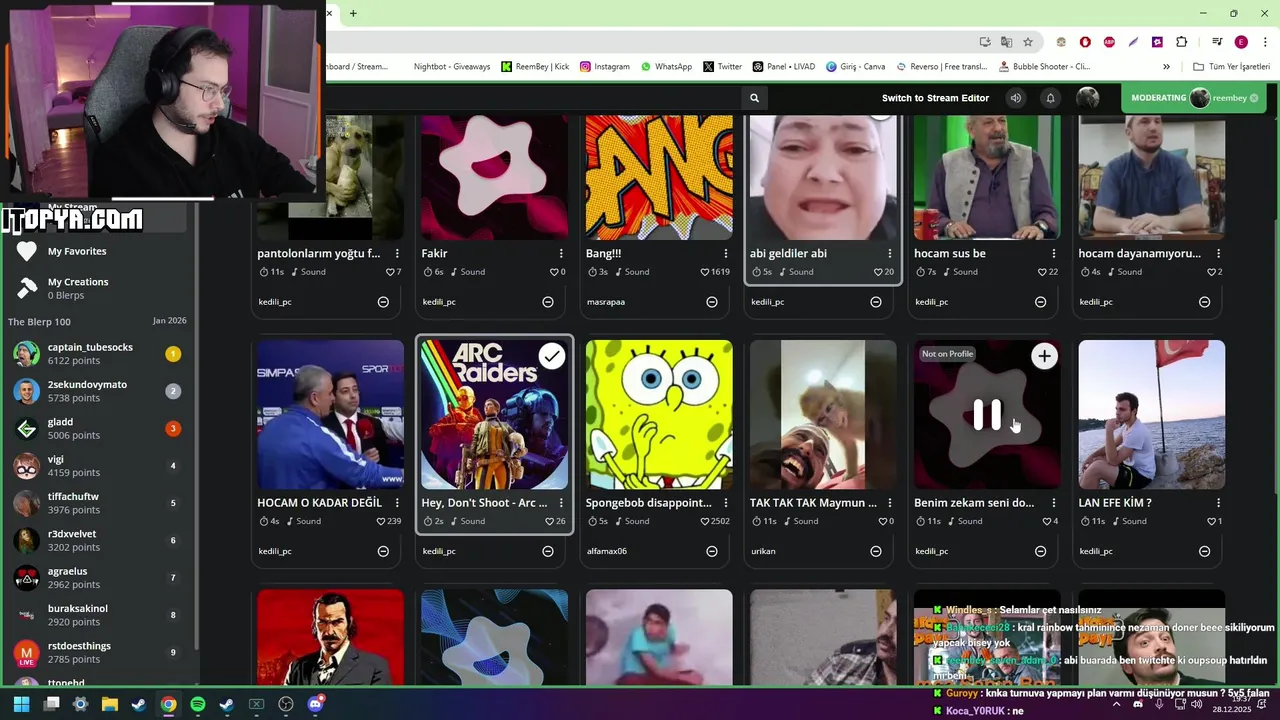Play the Spongebob disappointed thumbnail
1280x720 pixels.
coord(659,414)
